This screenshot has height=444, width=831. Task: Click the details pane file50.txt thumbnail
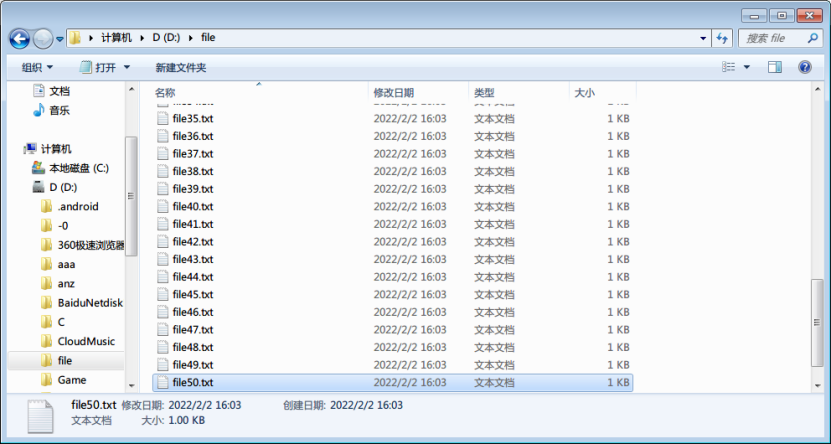click(40, 416)
